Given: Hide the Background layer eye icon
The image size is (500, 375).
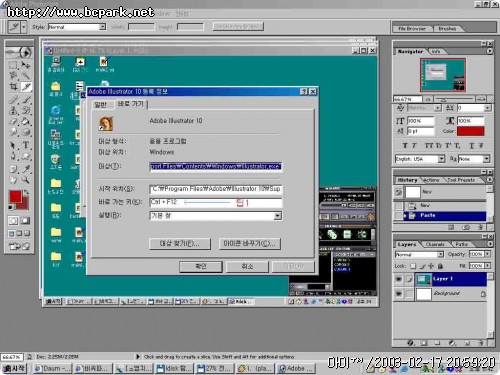Looking at the screenshot, I should click(x=399, y=294).
